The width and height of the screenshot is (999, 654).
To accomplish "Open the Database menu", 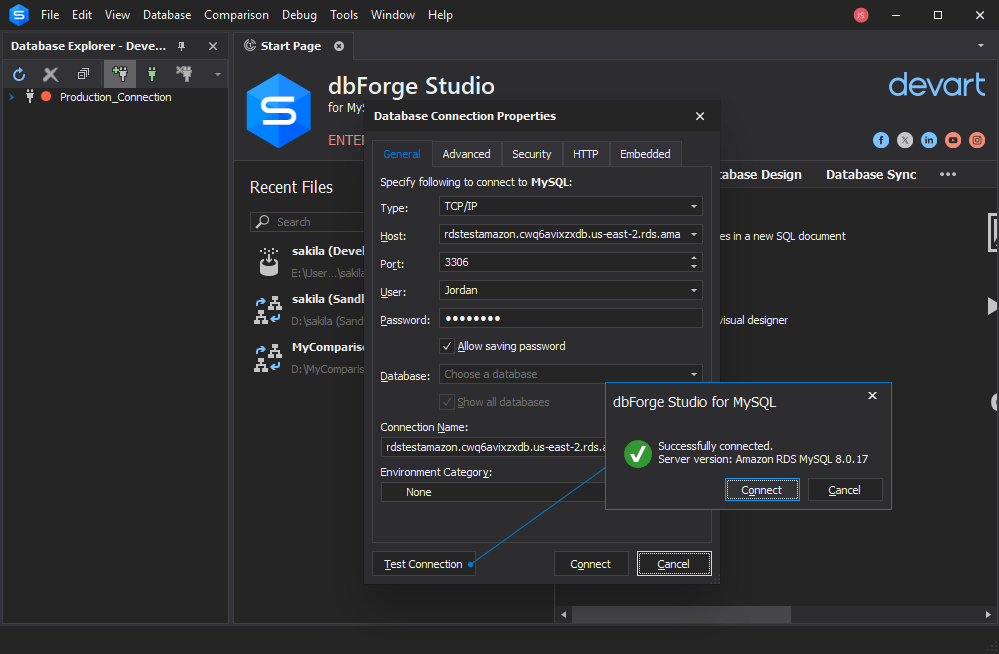I will click(166, 14).
